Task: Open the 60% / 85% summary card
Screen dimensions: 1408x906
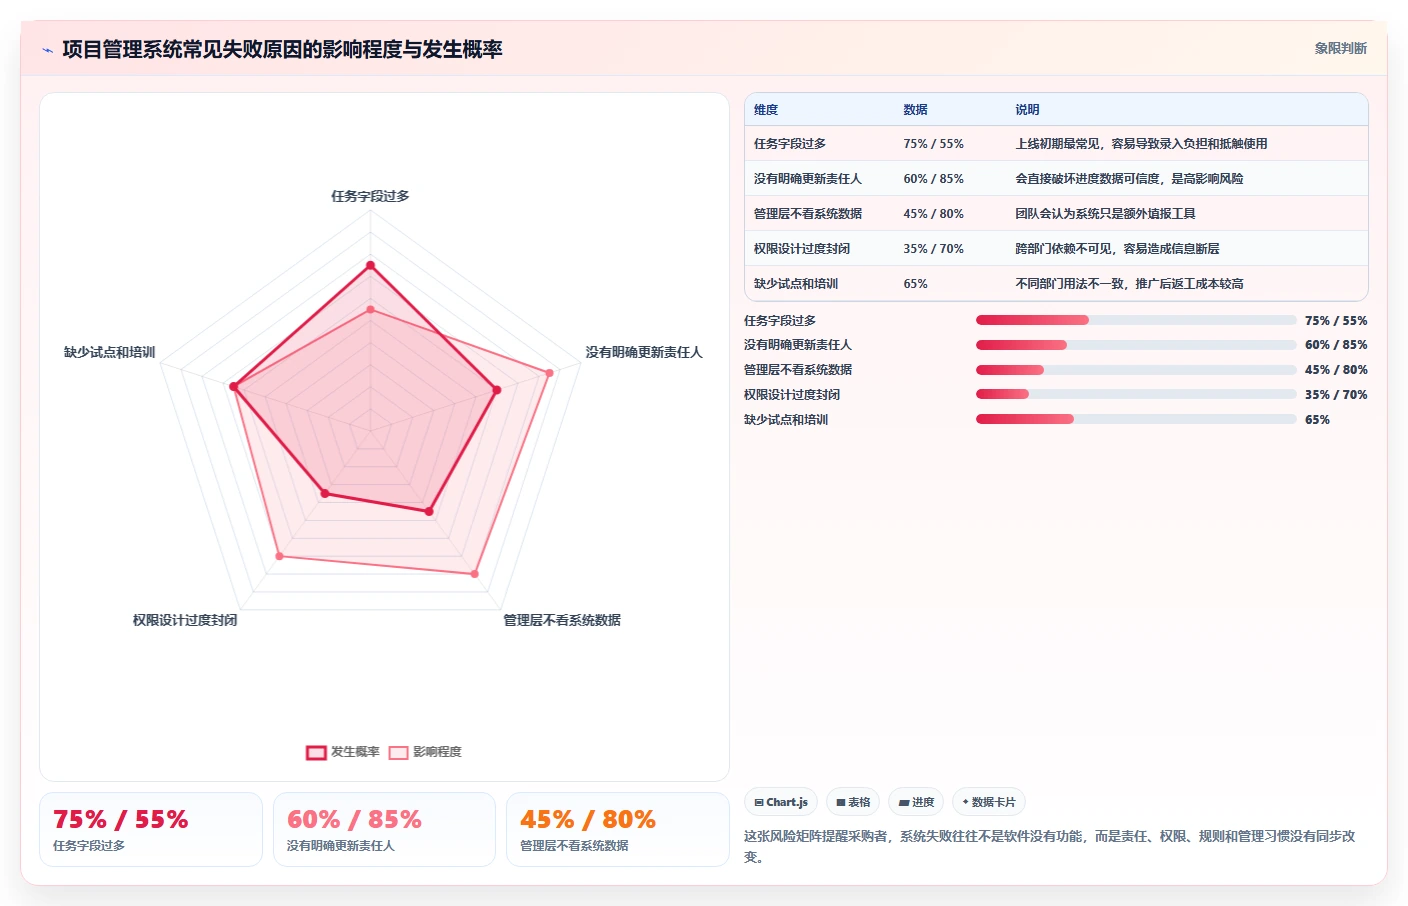Action: 384,829
